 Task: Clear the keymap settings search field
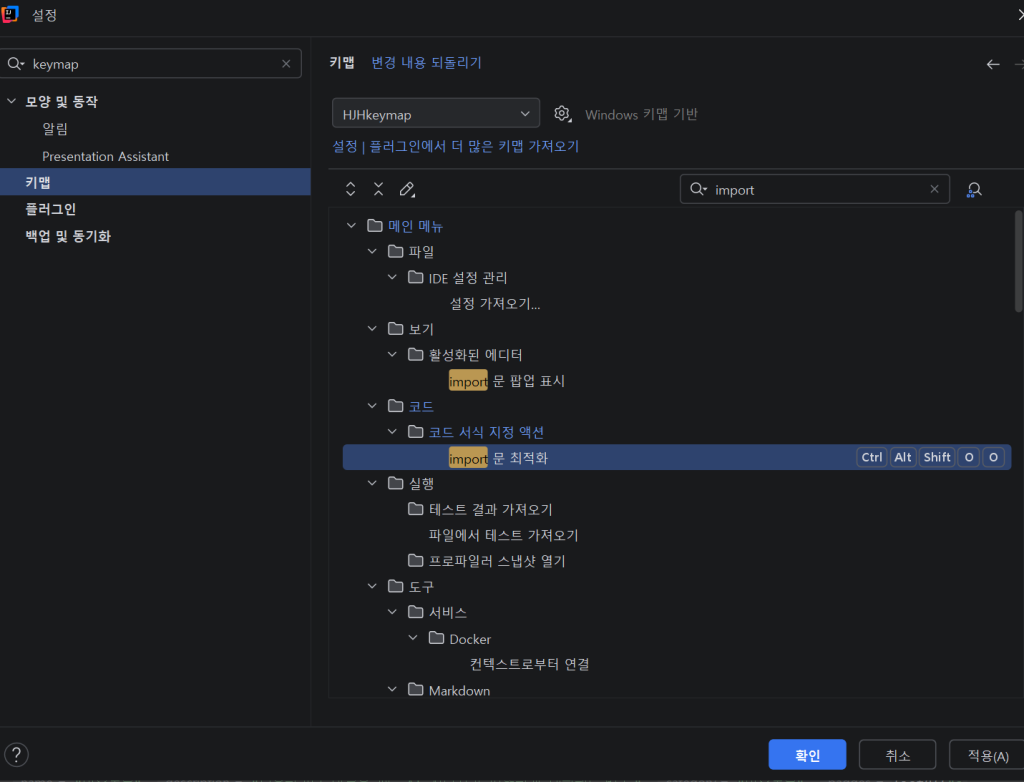[x=286, y=64]
